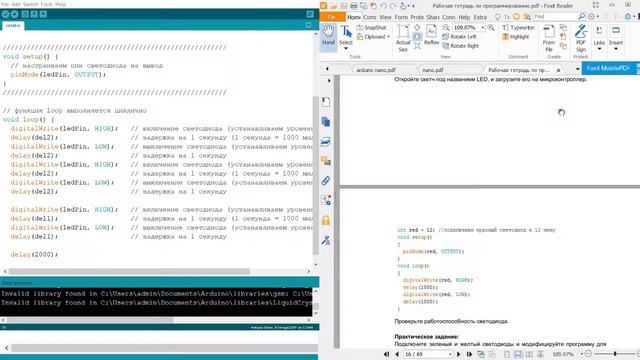
Task: Open the 109.07% zoom combo box dropdown
Action: (x=483, y=28)
